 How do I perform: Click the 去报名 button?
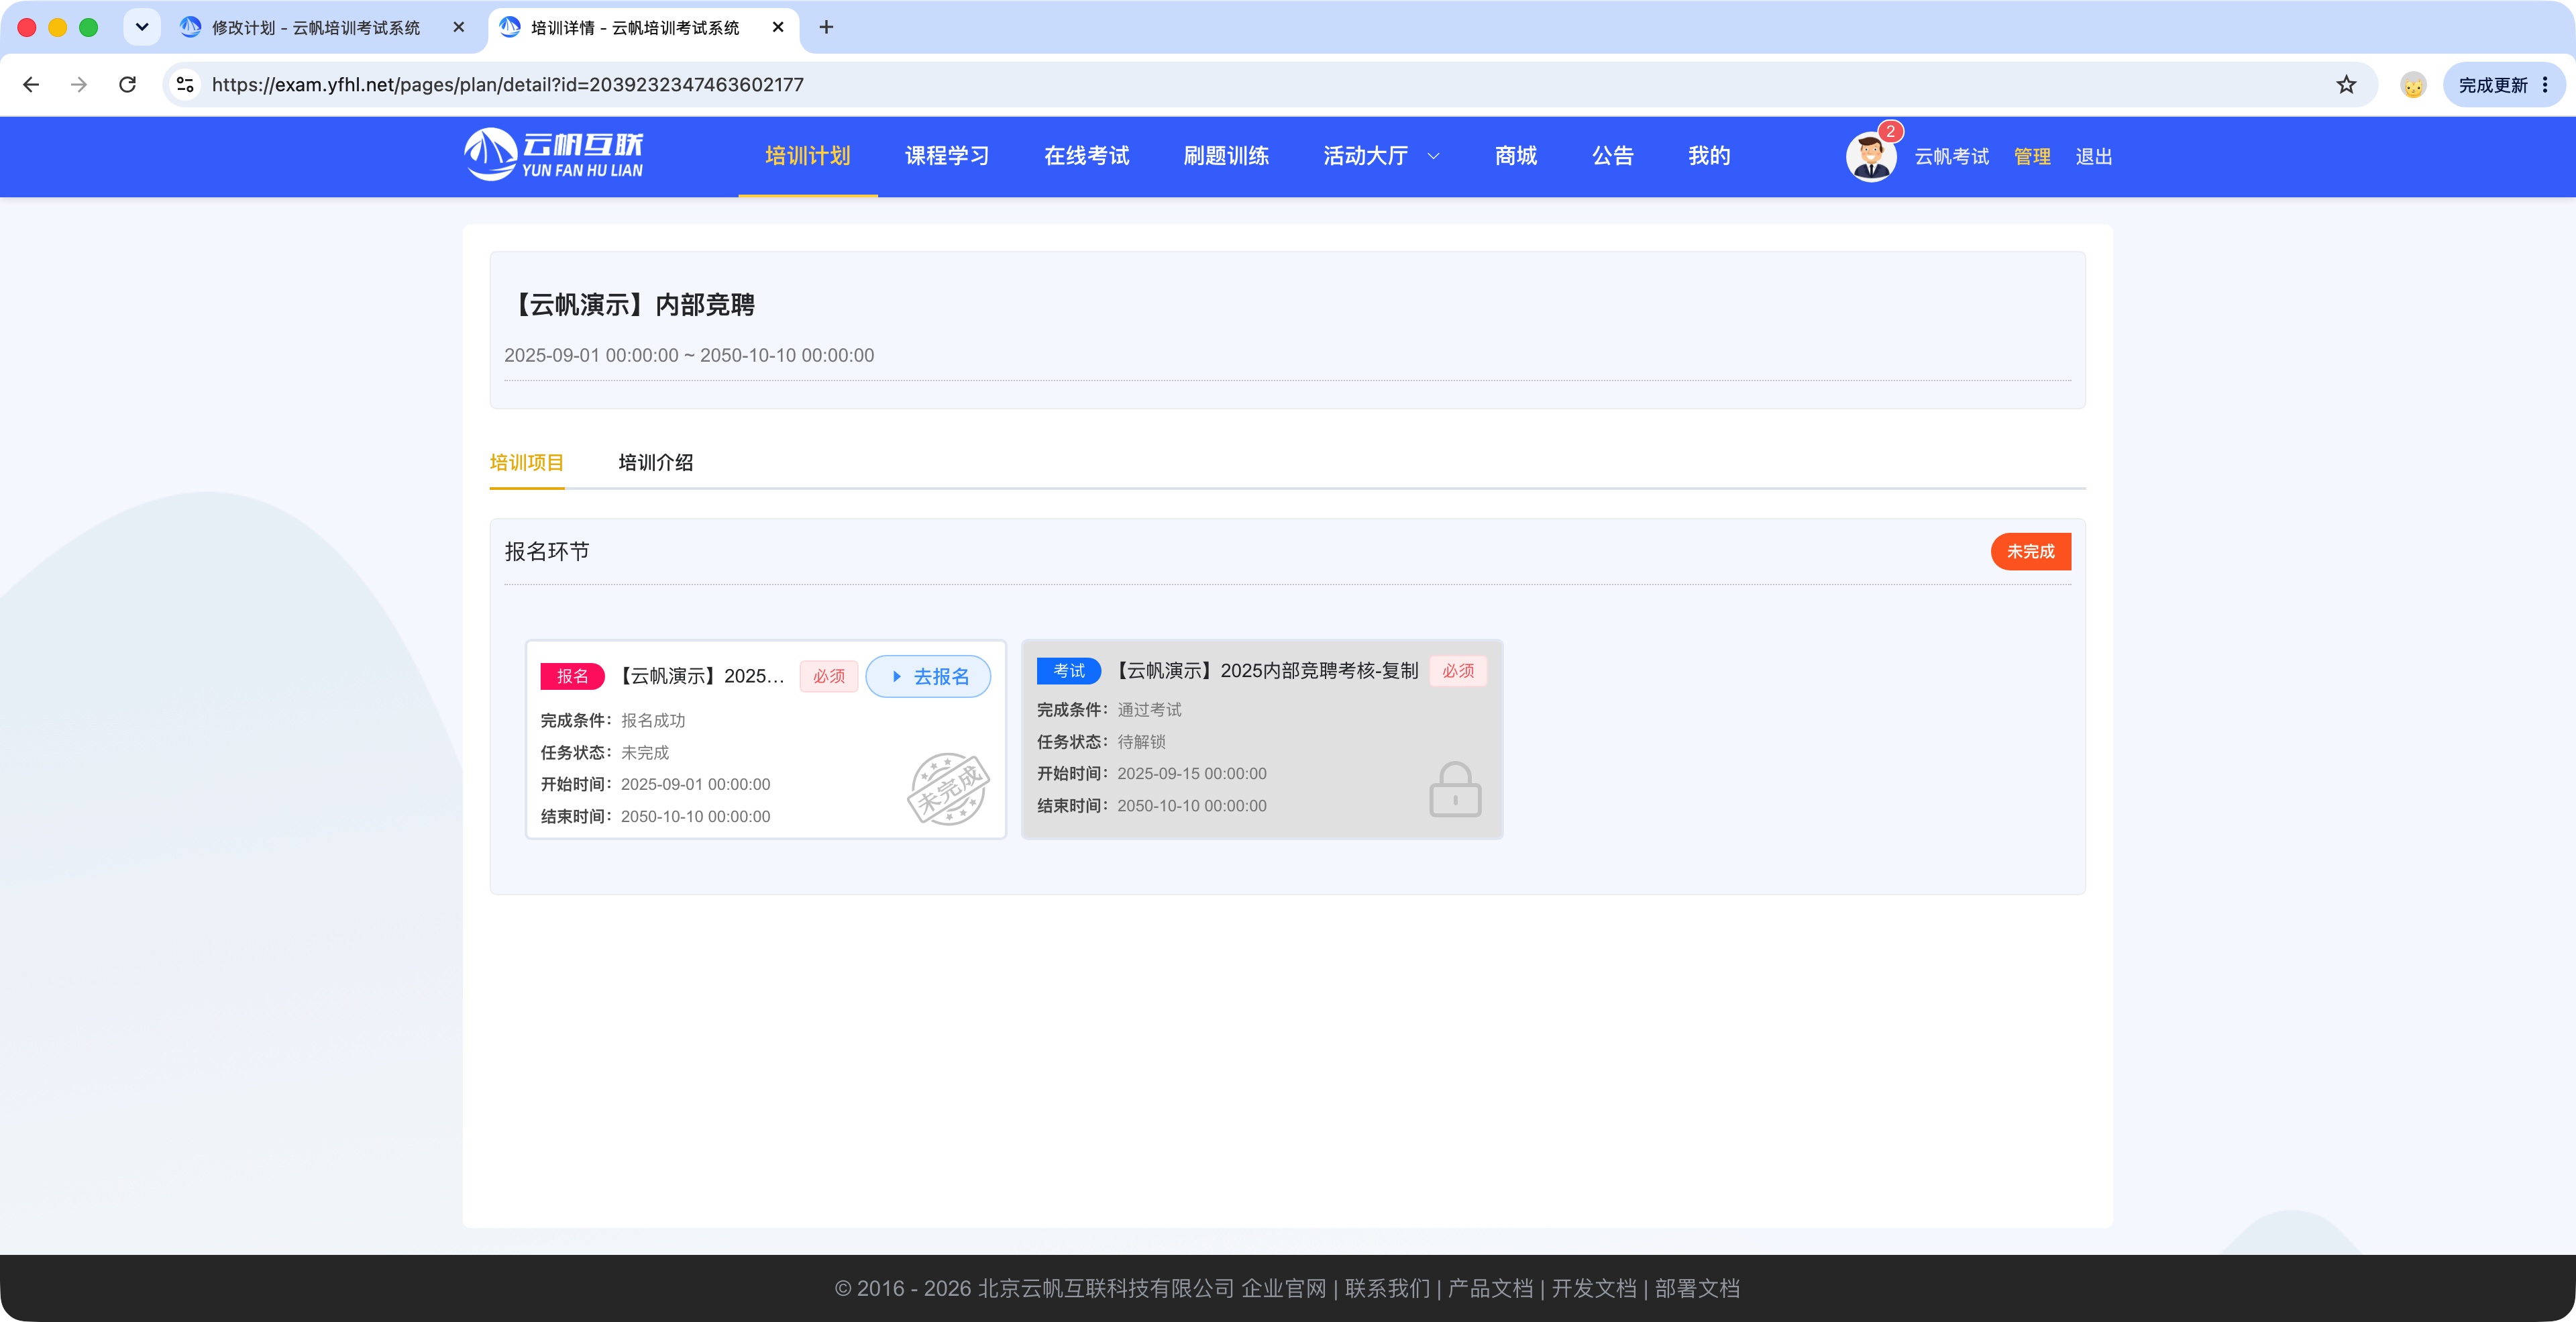click(928, 676)
